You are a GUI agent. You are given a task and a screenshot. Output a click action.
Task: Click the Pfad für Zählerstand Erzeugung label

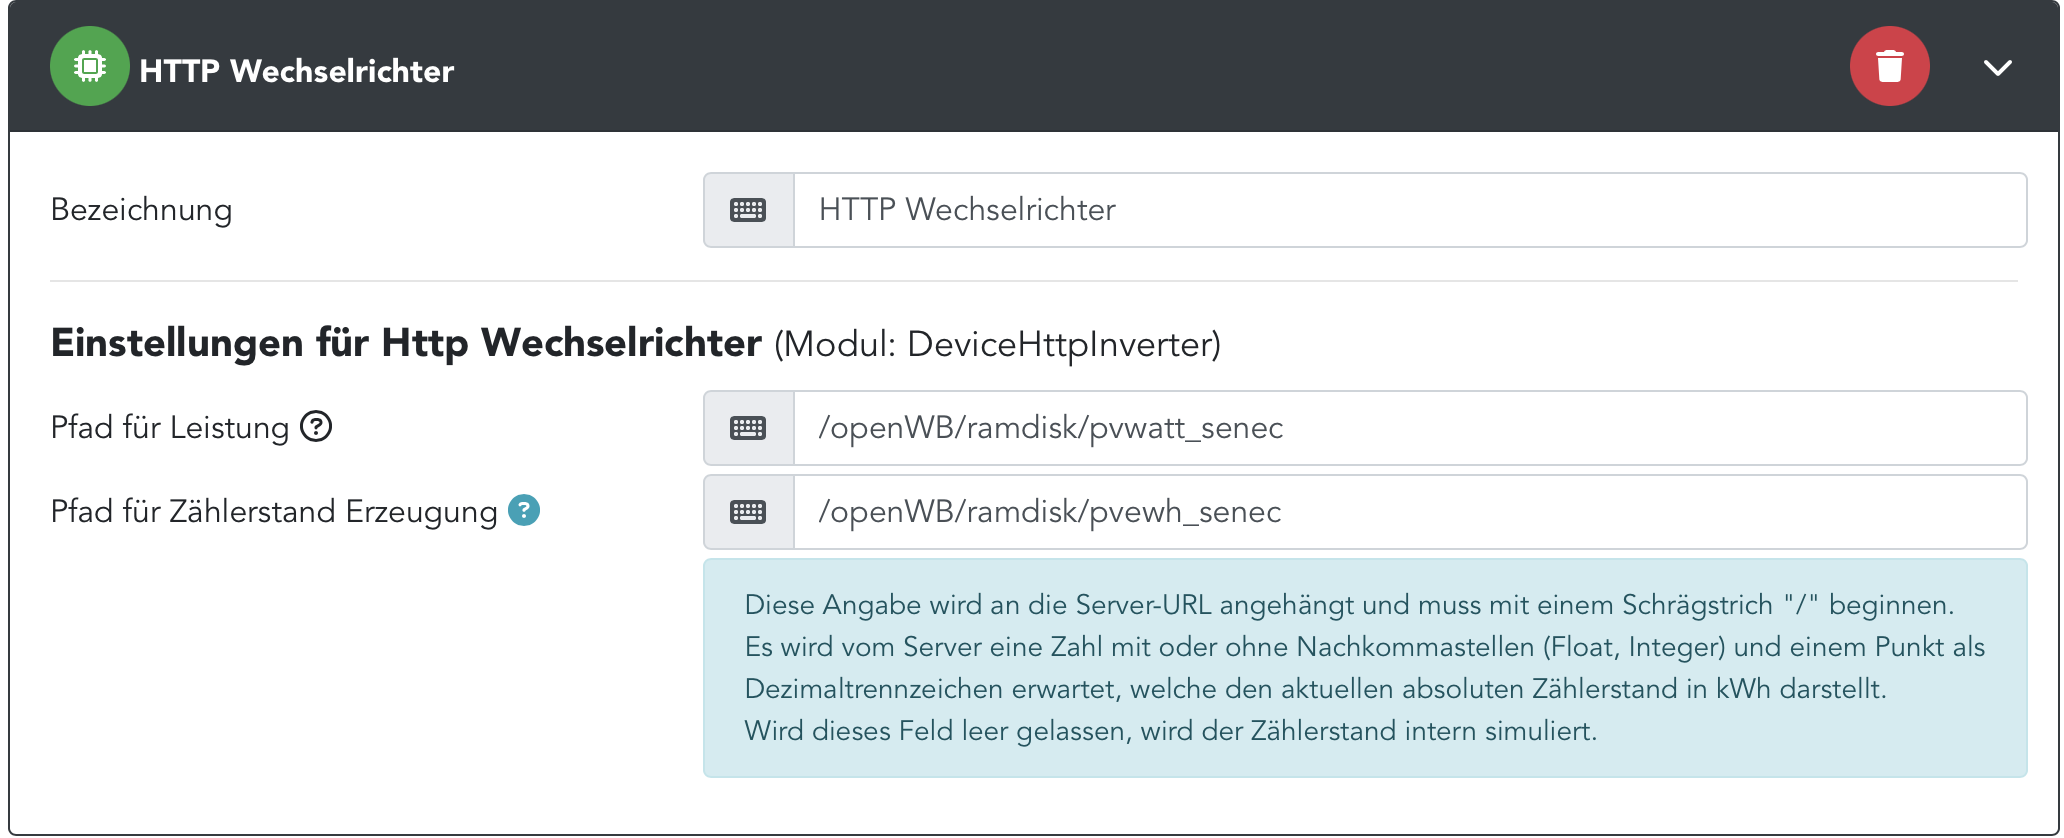point(274,512)
